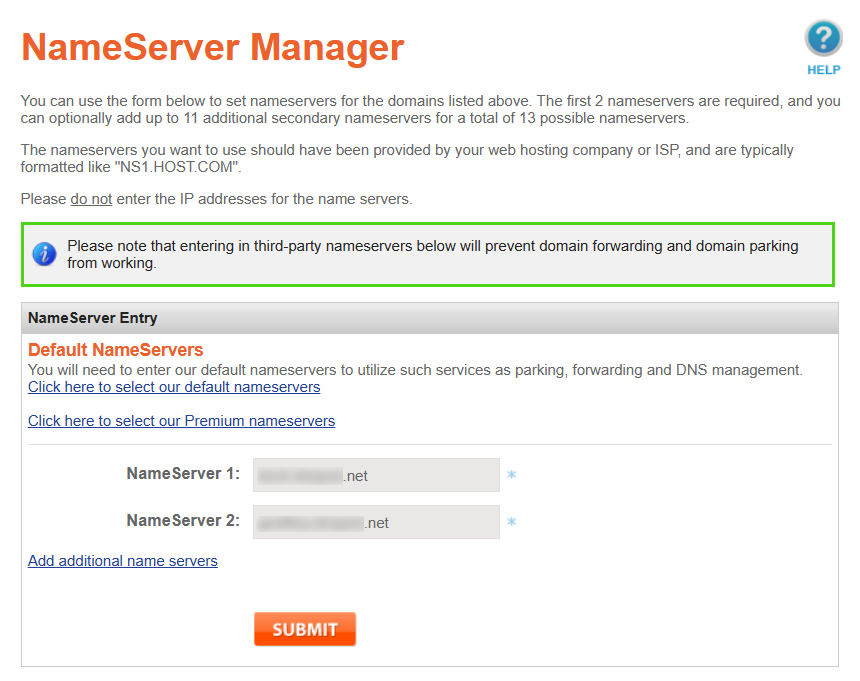Screen dimensions: 860x681
Task: Click the 'NameServer 2:' field label
Action: (x=183, y=521)
